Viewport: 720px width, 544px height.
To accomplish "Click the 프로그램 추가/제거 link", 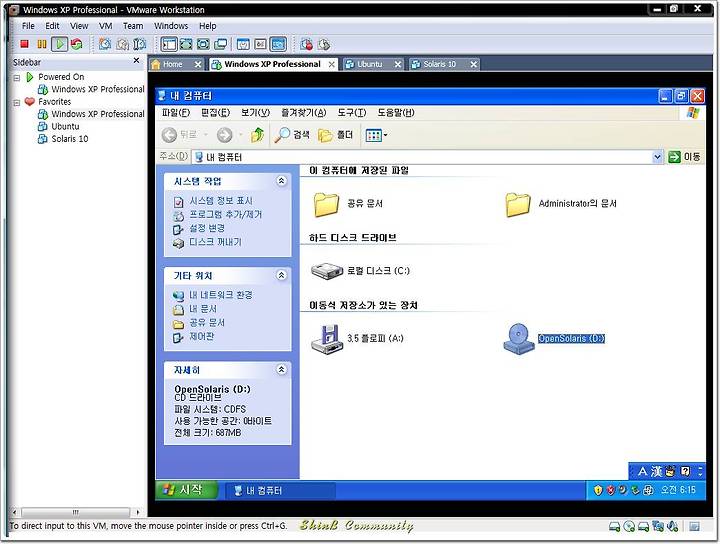I will coord(225,214).
